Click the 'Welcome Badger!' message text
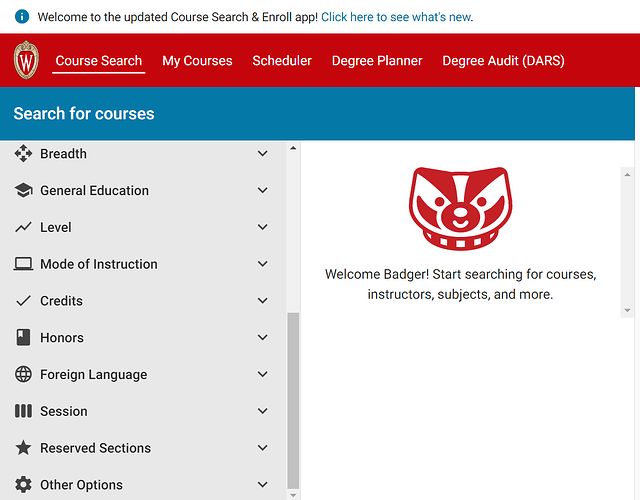 [460, 284]
